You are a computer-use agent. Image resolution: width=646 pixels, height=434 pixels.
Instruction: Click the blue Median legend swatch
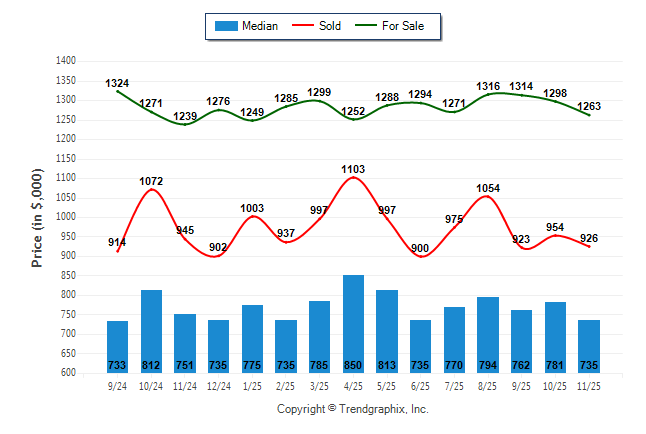[225, 26]
